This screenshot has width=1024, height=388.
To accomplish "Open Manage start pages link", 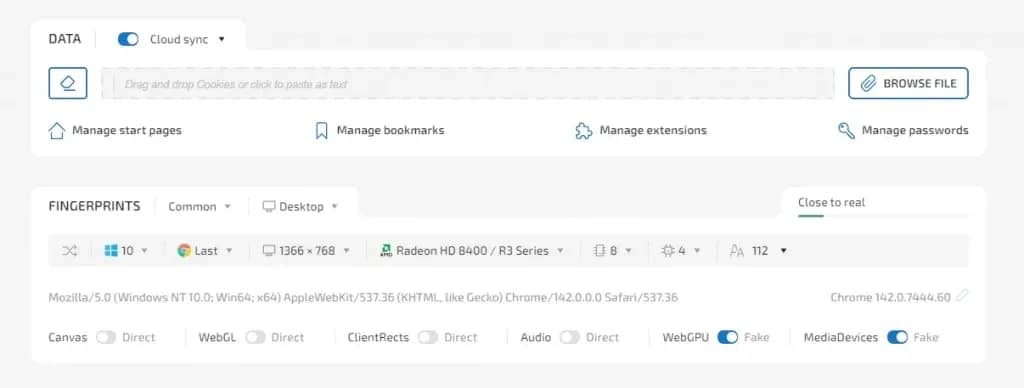I will 115,131.
